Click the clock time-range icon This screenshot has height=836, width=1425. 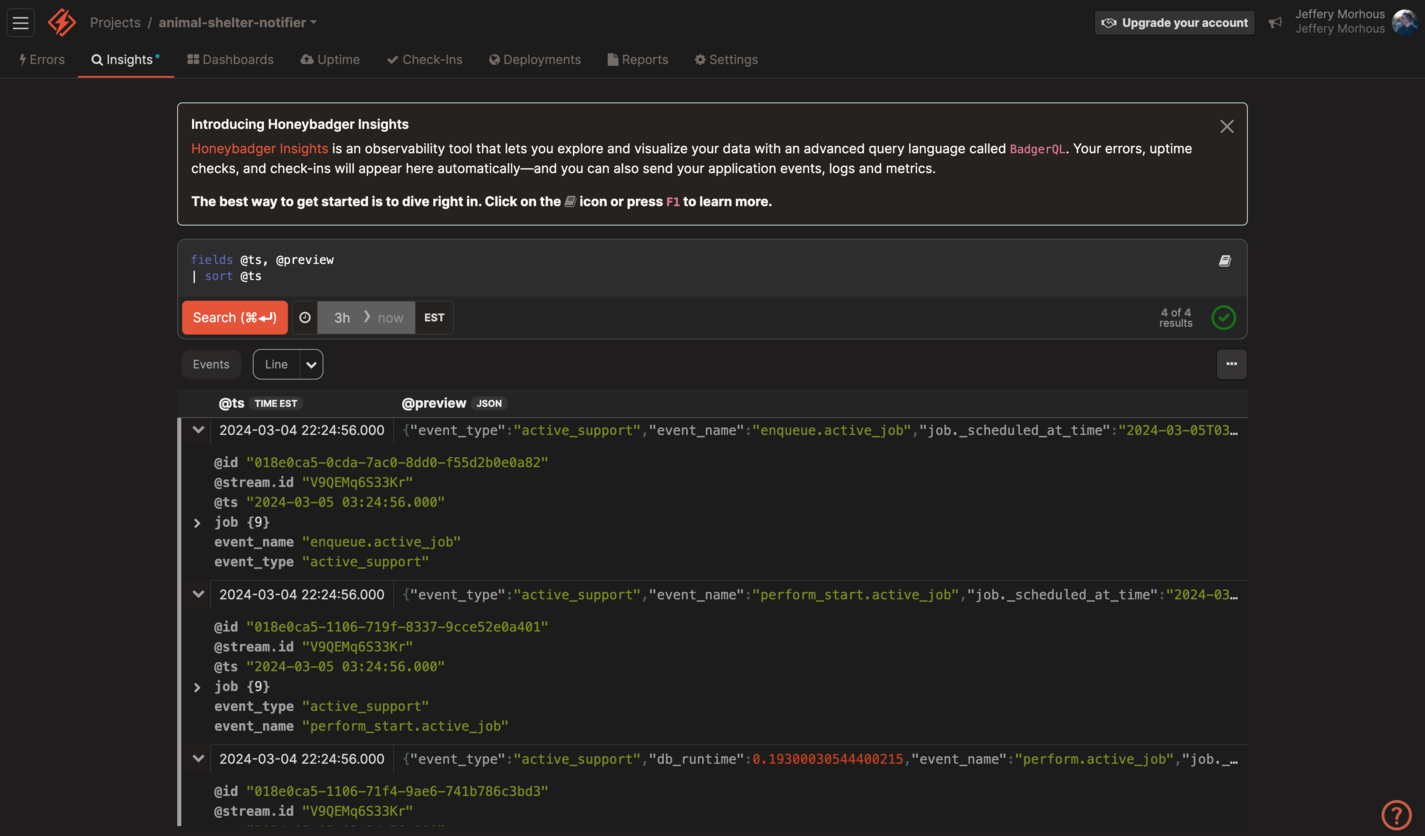[305, 318]
